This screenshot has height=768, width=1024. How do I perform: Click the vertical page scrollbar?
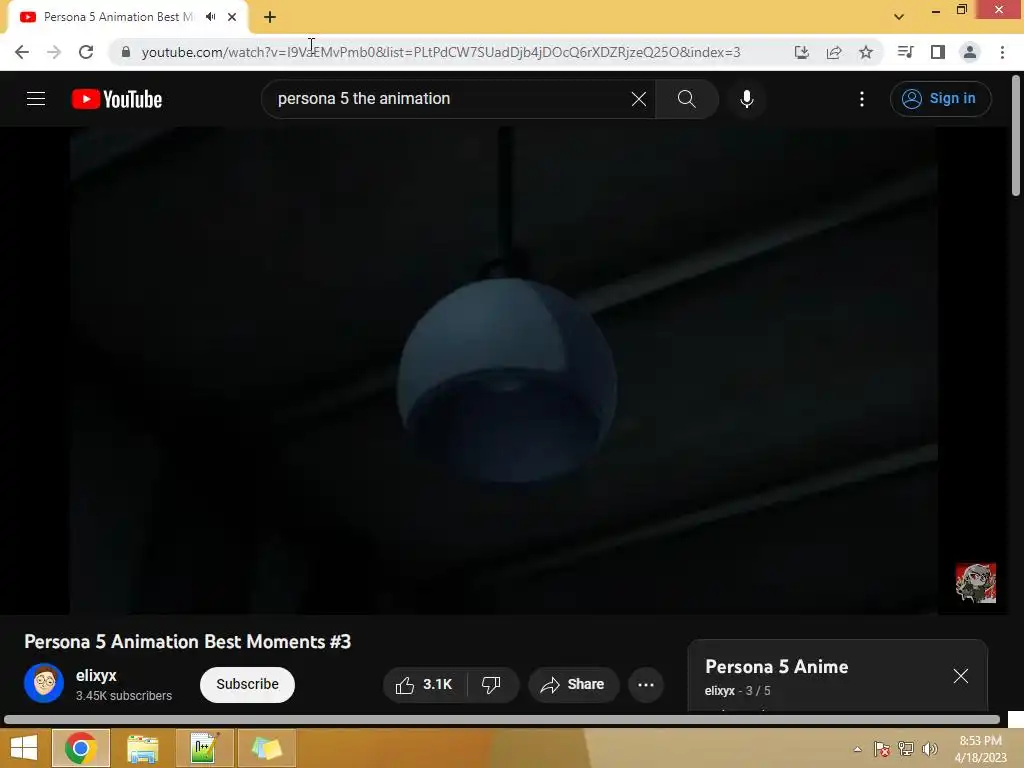point(1016,135)
